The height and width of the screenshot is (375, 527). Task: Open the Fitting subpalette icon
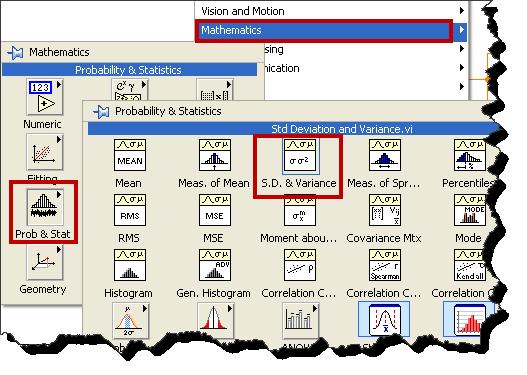tap(45, 152)
